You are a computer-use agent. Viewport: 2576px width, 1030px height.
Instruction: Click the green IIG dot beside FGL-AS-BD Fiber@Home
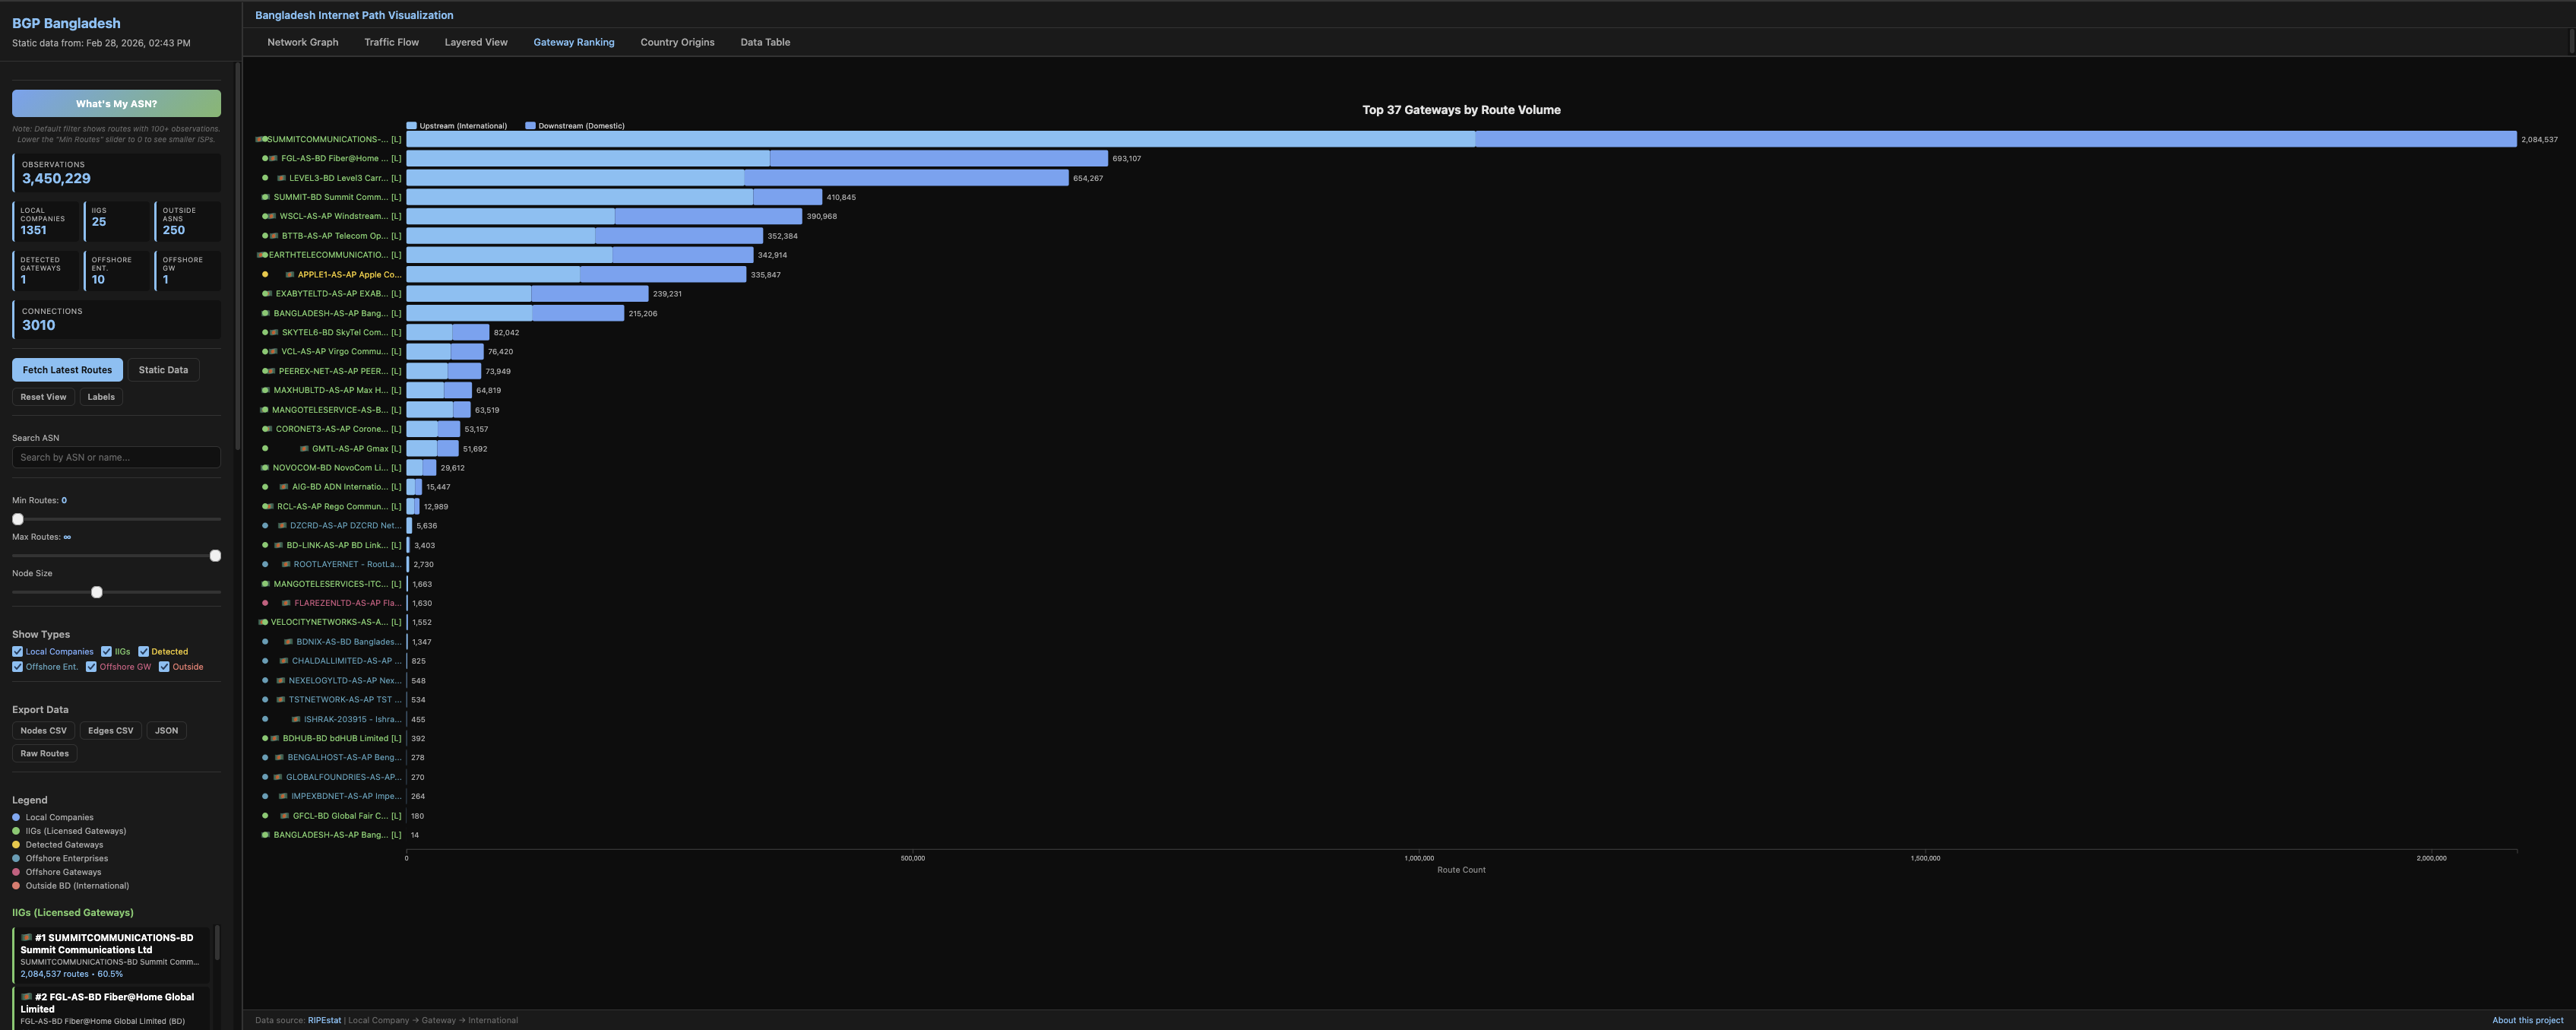pyautogui.click(x=265, y=158)
